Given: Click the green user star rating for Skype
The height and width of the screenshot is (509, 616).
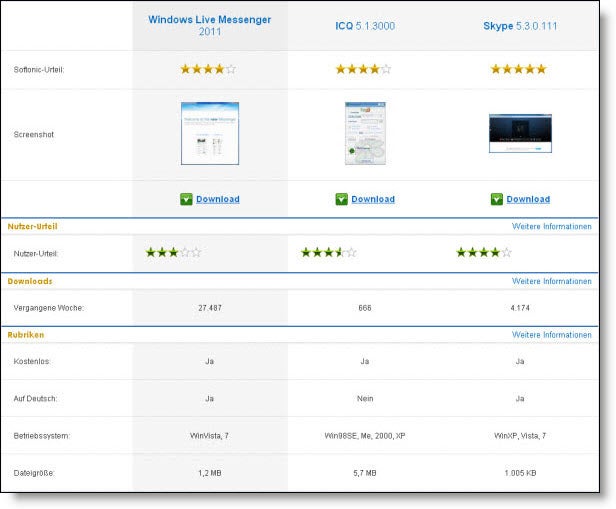Looking at the screenshot, I should click(484, 253).
